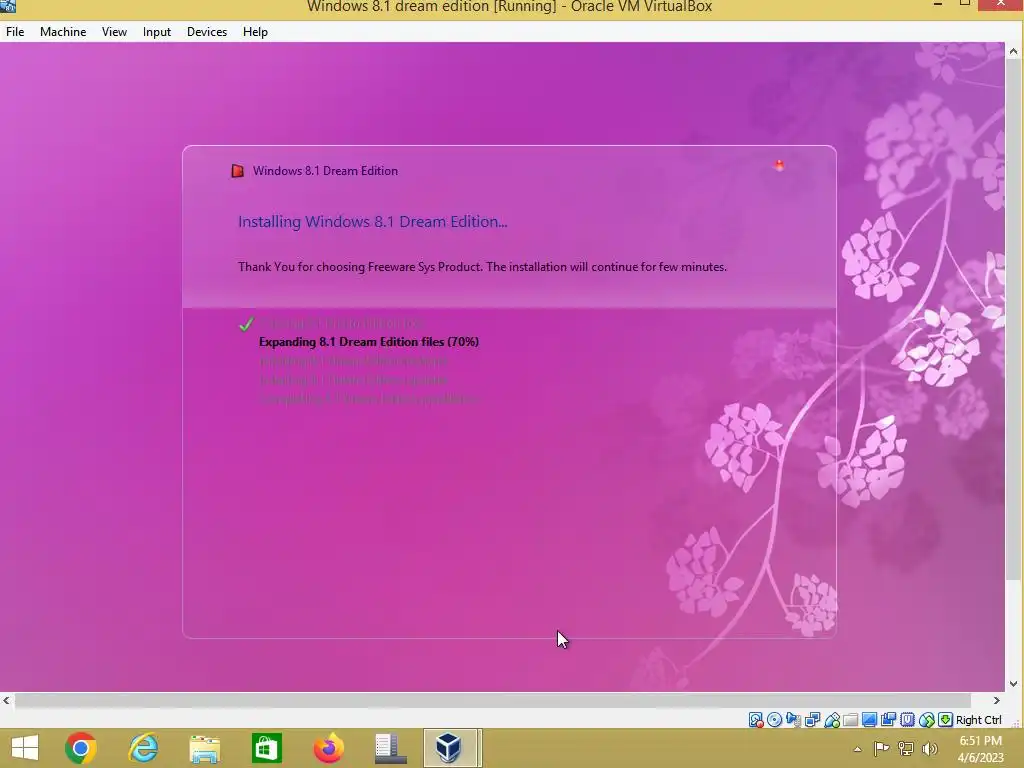
Task: Click the CPU chip indicator icon
Action: point(907,720)
